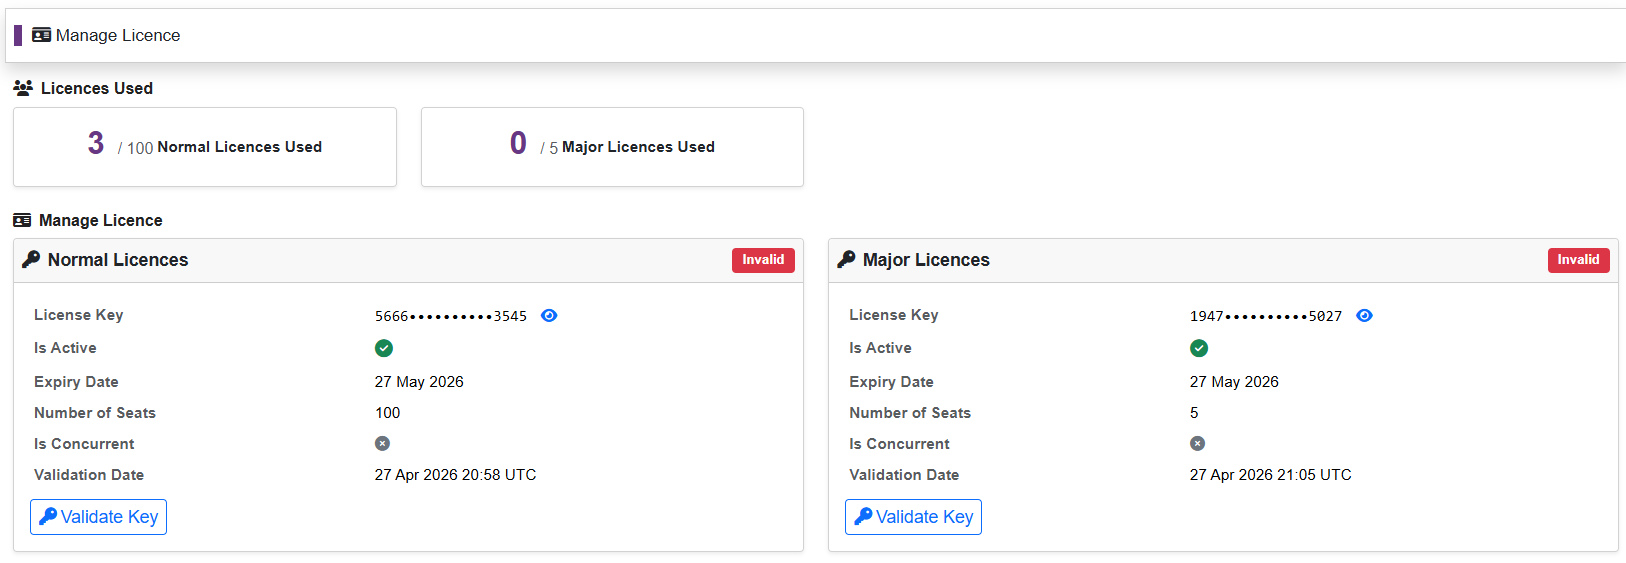Click the Invalid badge on Major Licences
Image resolution: width=1626 pixels, height=563 pixels.
click(x=1578, y=260)
